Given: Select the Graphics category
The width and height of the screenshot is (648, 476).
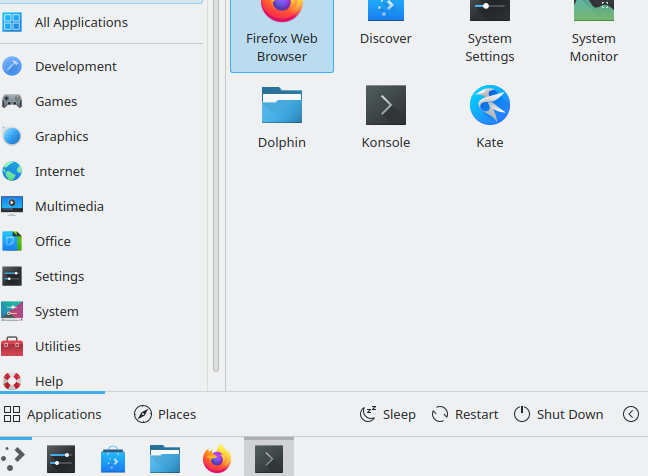Looking at the screenshot, I should [101, 136].
